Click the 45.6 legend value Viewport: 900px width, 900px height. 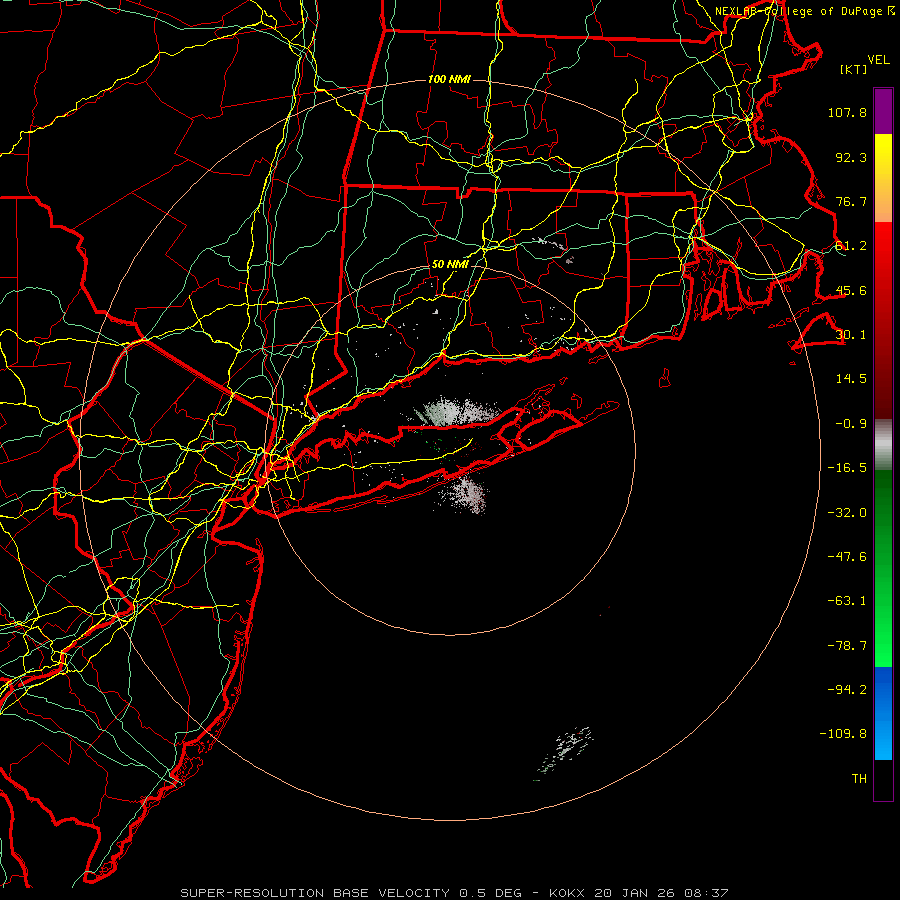[851, 290]
